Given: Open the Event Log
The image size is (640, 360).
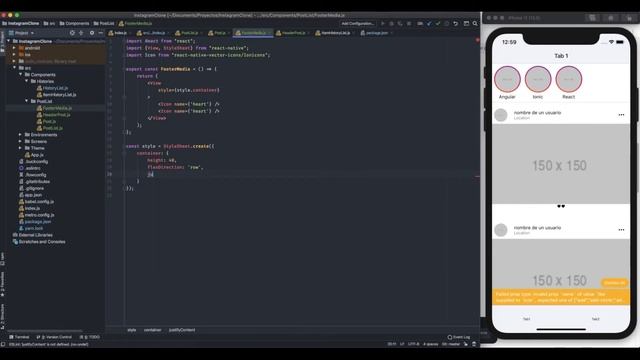Looking at the screenshot, I should [x=459, y=337].
